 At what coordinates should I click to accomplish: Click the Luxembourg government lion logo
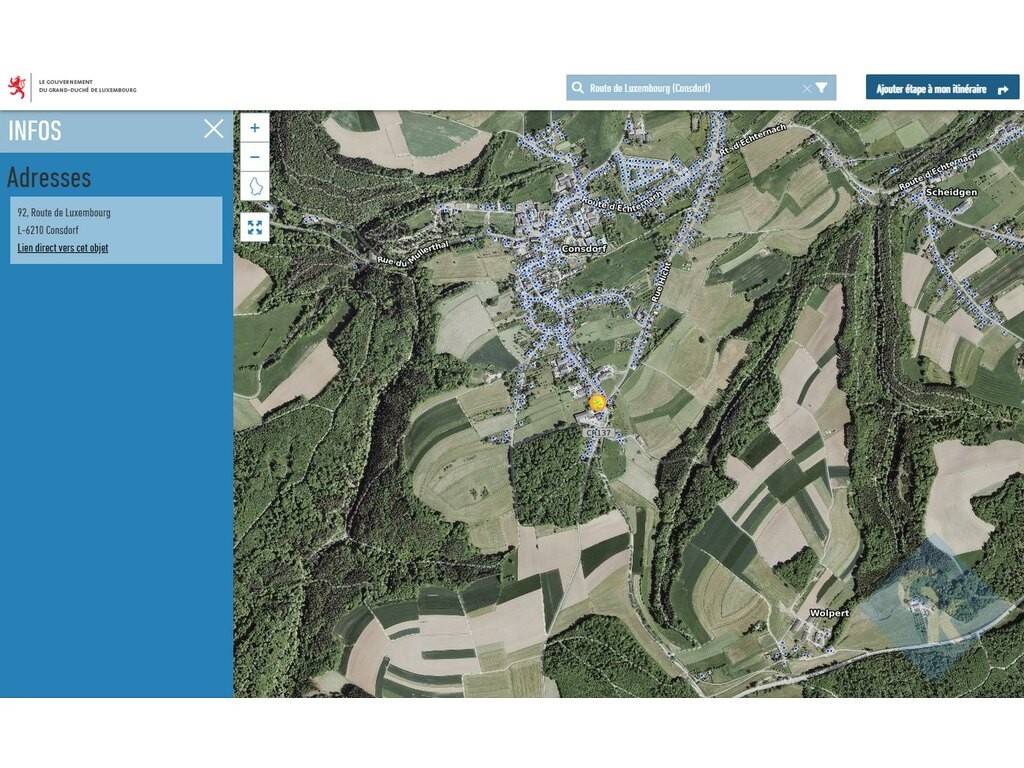[17, 87]
